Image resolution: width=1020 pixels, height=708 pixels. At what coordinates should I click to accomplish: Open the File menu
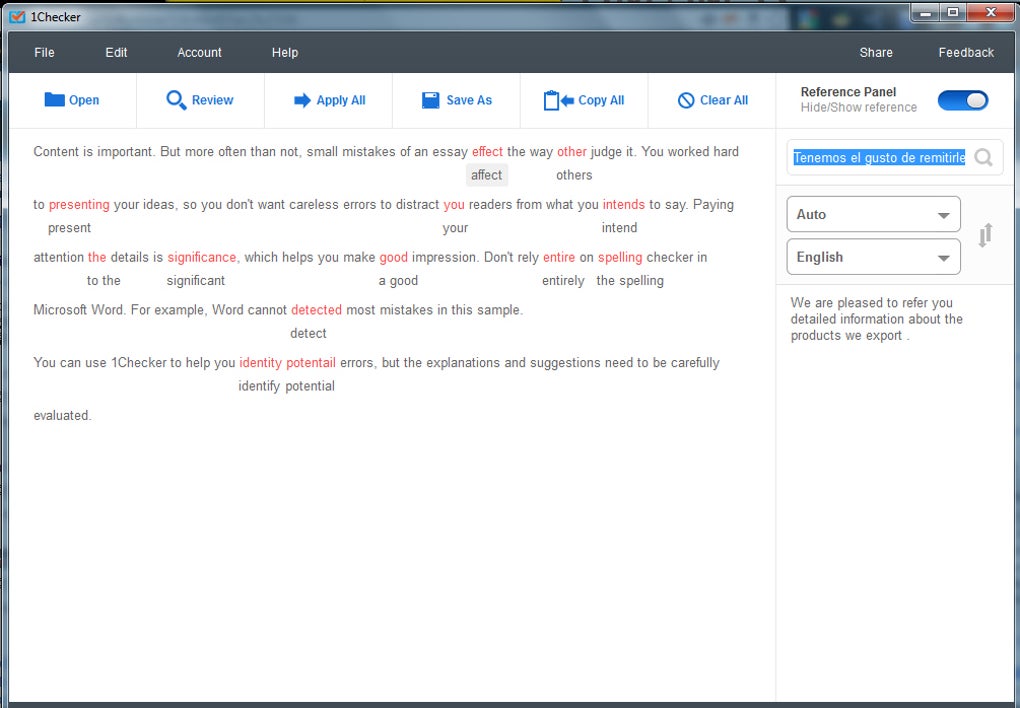tap(44, 53)
